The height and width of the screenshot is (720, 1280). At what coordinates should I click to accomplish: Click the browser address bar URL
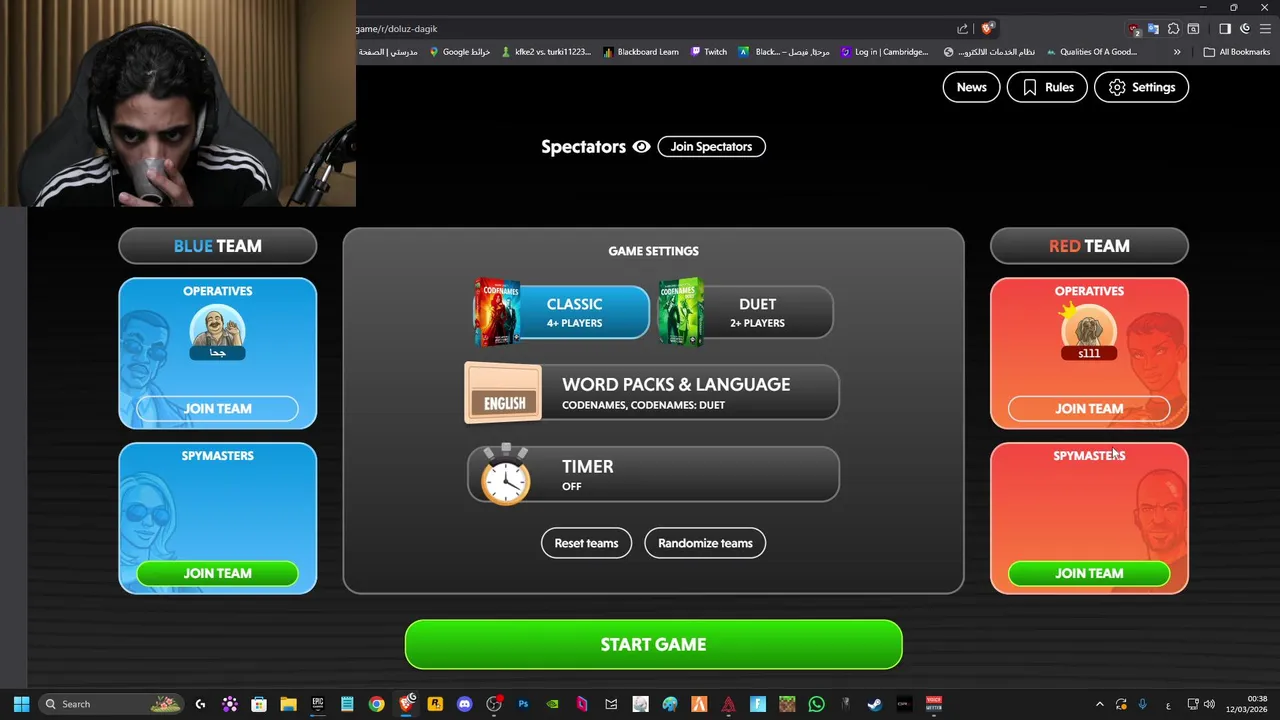coord(397,29)
